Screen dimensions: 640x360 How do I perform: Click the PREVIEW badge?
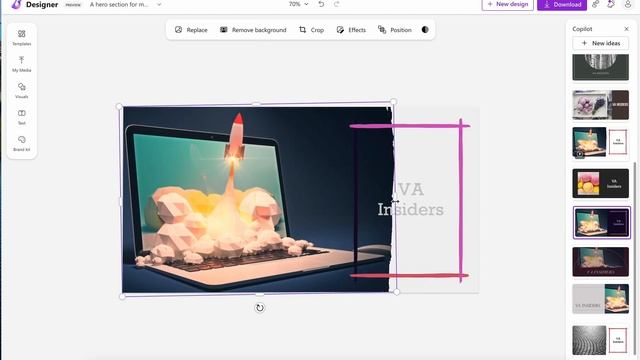tap(73, 5)
